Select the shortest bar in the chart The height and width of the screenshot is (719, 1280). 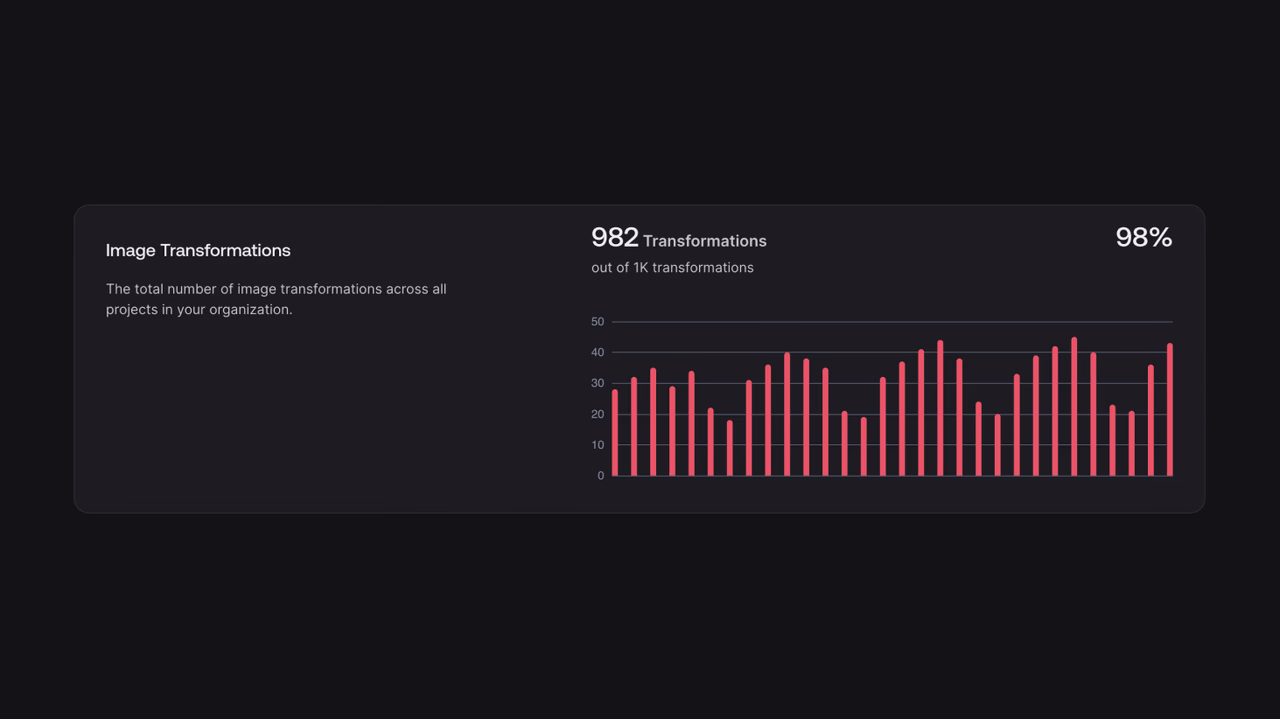[x=730, y=448]
